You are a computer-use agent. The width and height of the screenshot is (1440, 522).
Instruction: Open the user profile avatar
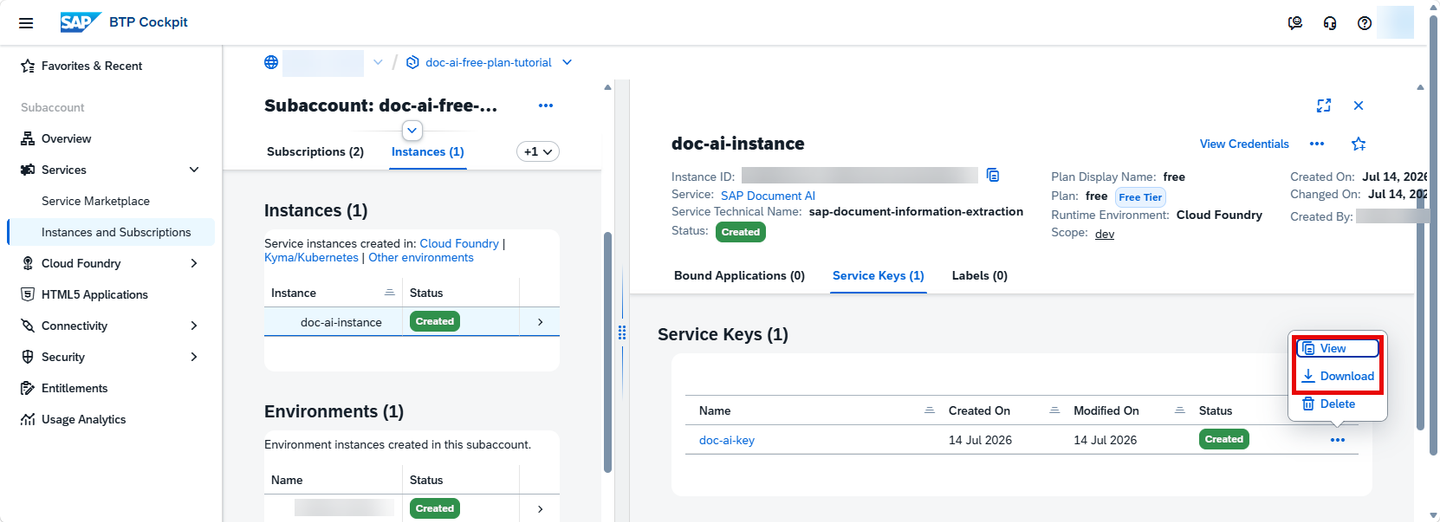pyautogui.click(x=1395, y=22)
